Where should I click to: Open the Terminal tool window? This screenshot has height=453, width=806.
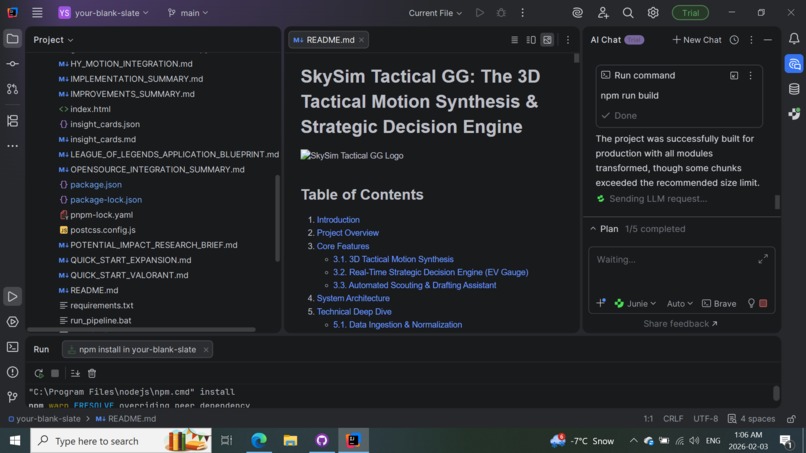coord(12,347)
